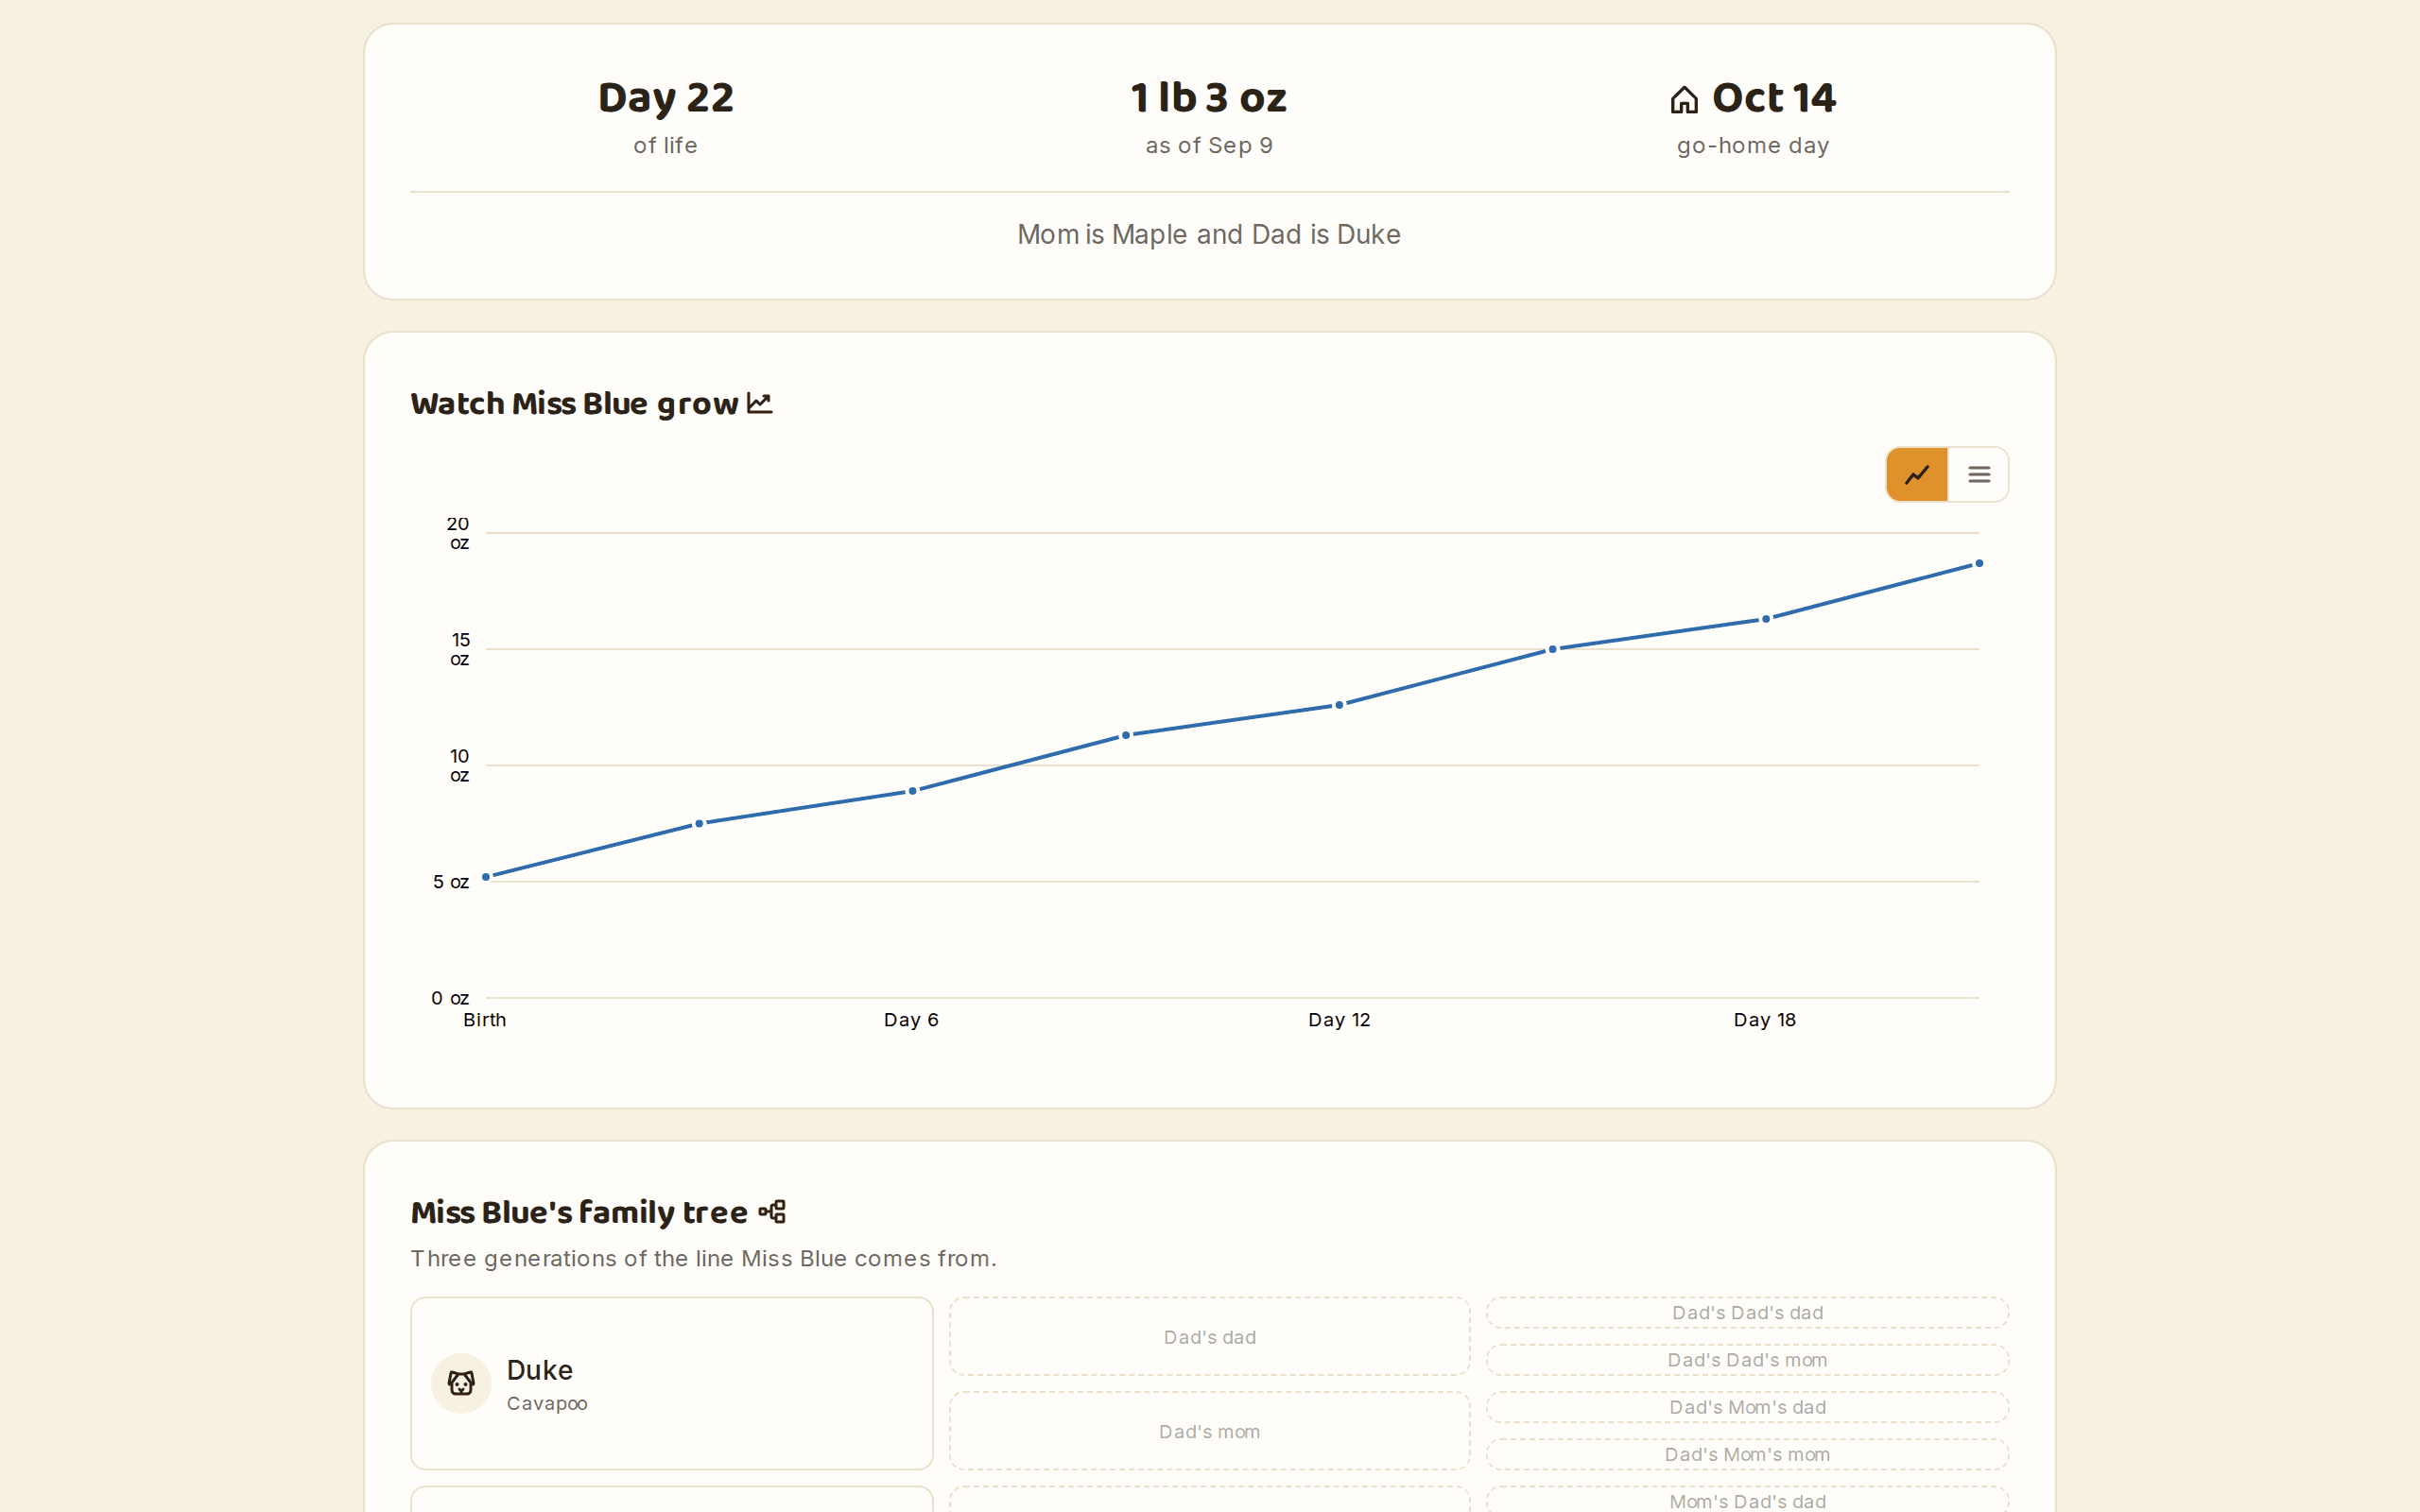Image resolution: width=2420 pixels, height=1512 pixels.
Task: Click the 'as of Sep 9' caption
Action: [x=1209, y=146]
